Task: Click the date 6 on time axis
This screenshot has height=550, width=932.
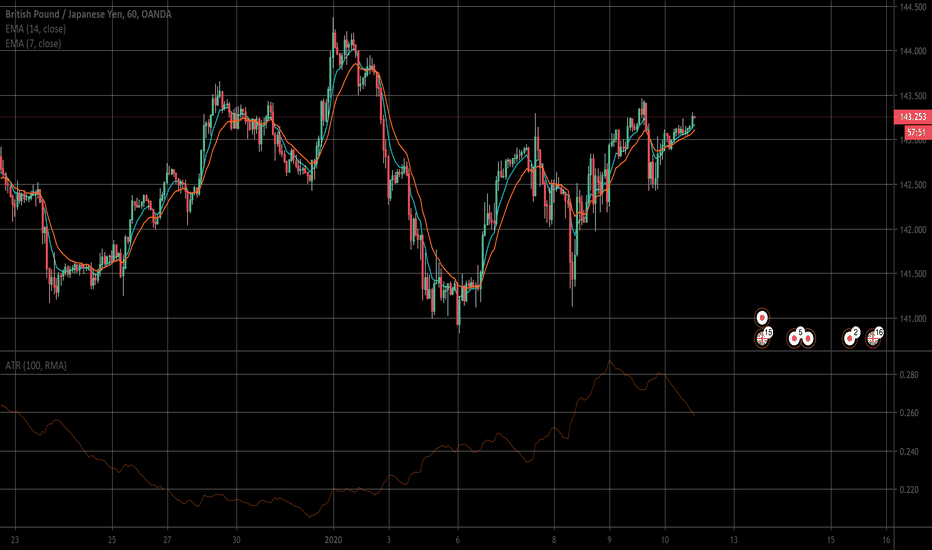Action: coord(457,538)
